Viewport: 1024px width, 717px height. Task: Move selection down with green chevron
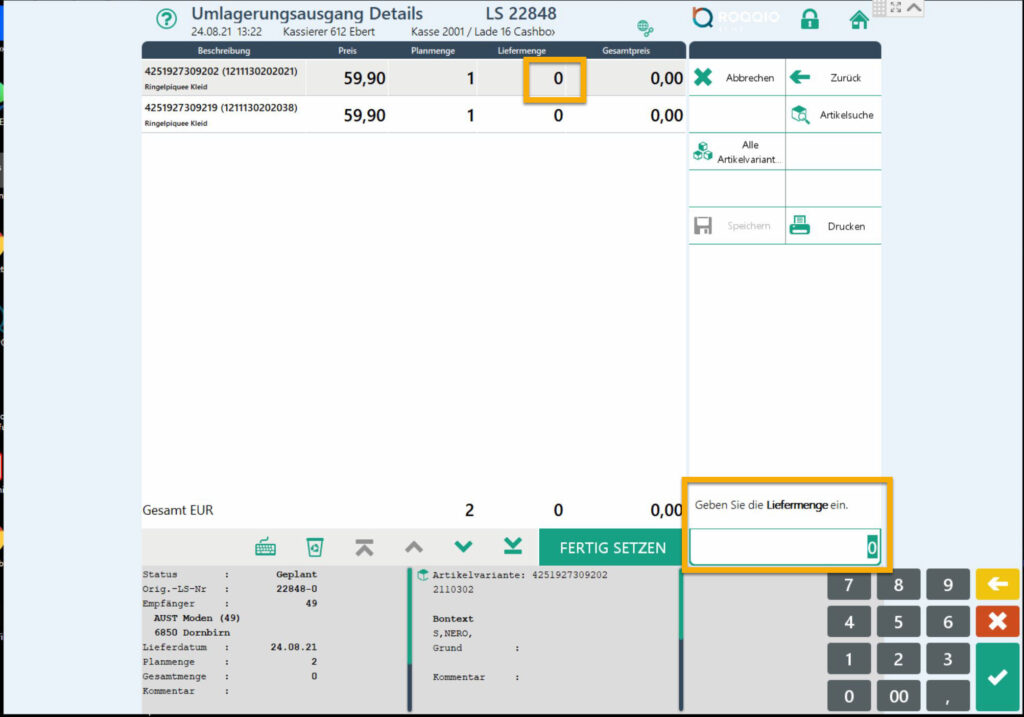462,547
